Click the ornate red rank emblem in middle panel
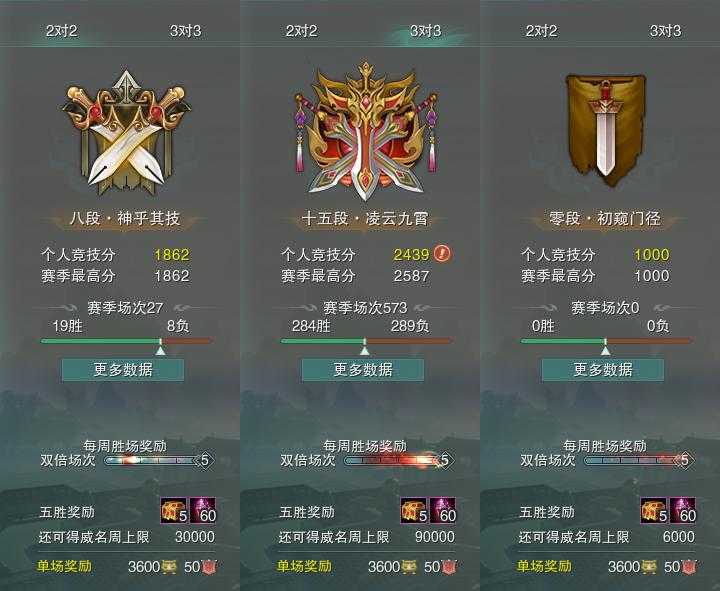Image resolution: width=720 pixels, height=591 pixels. pyautogui.click(x=366, y=131)
